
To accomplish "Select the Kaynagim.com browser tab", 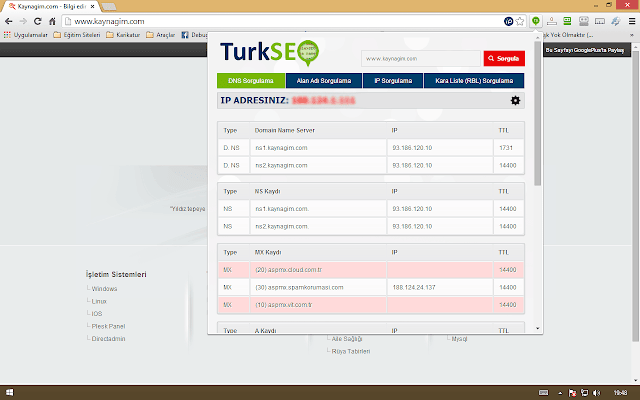I will coord(51,7).
